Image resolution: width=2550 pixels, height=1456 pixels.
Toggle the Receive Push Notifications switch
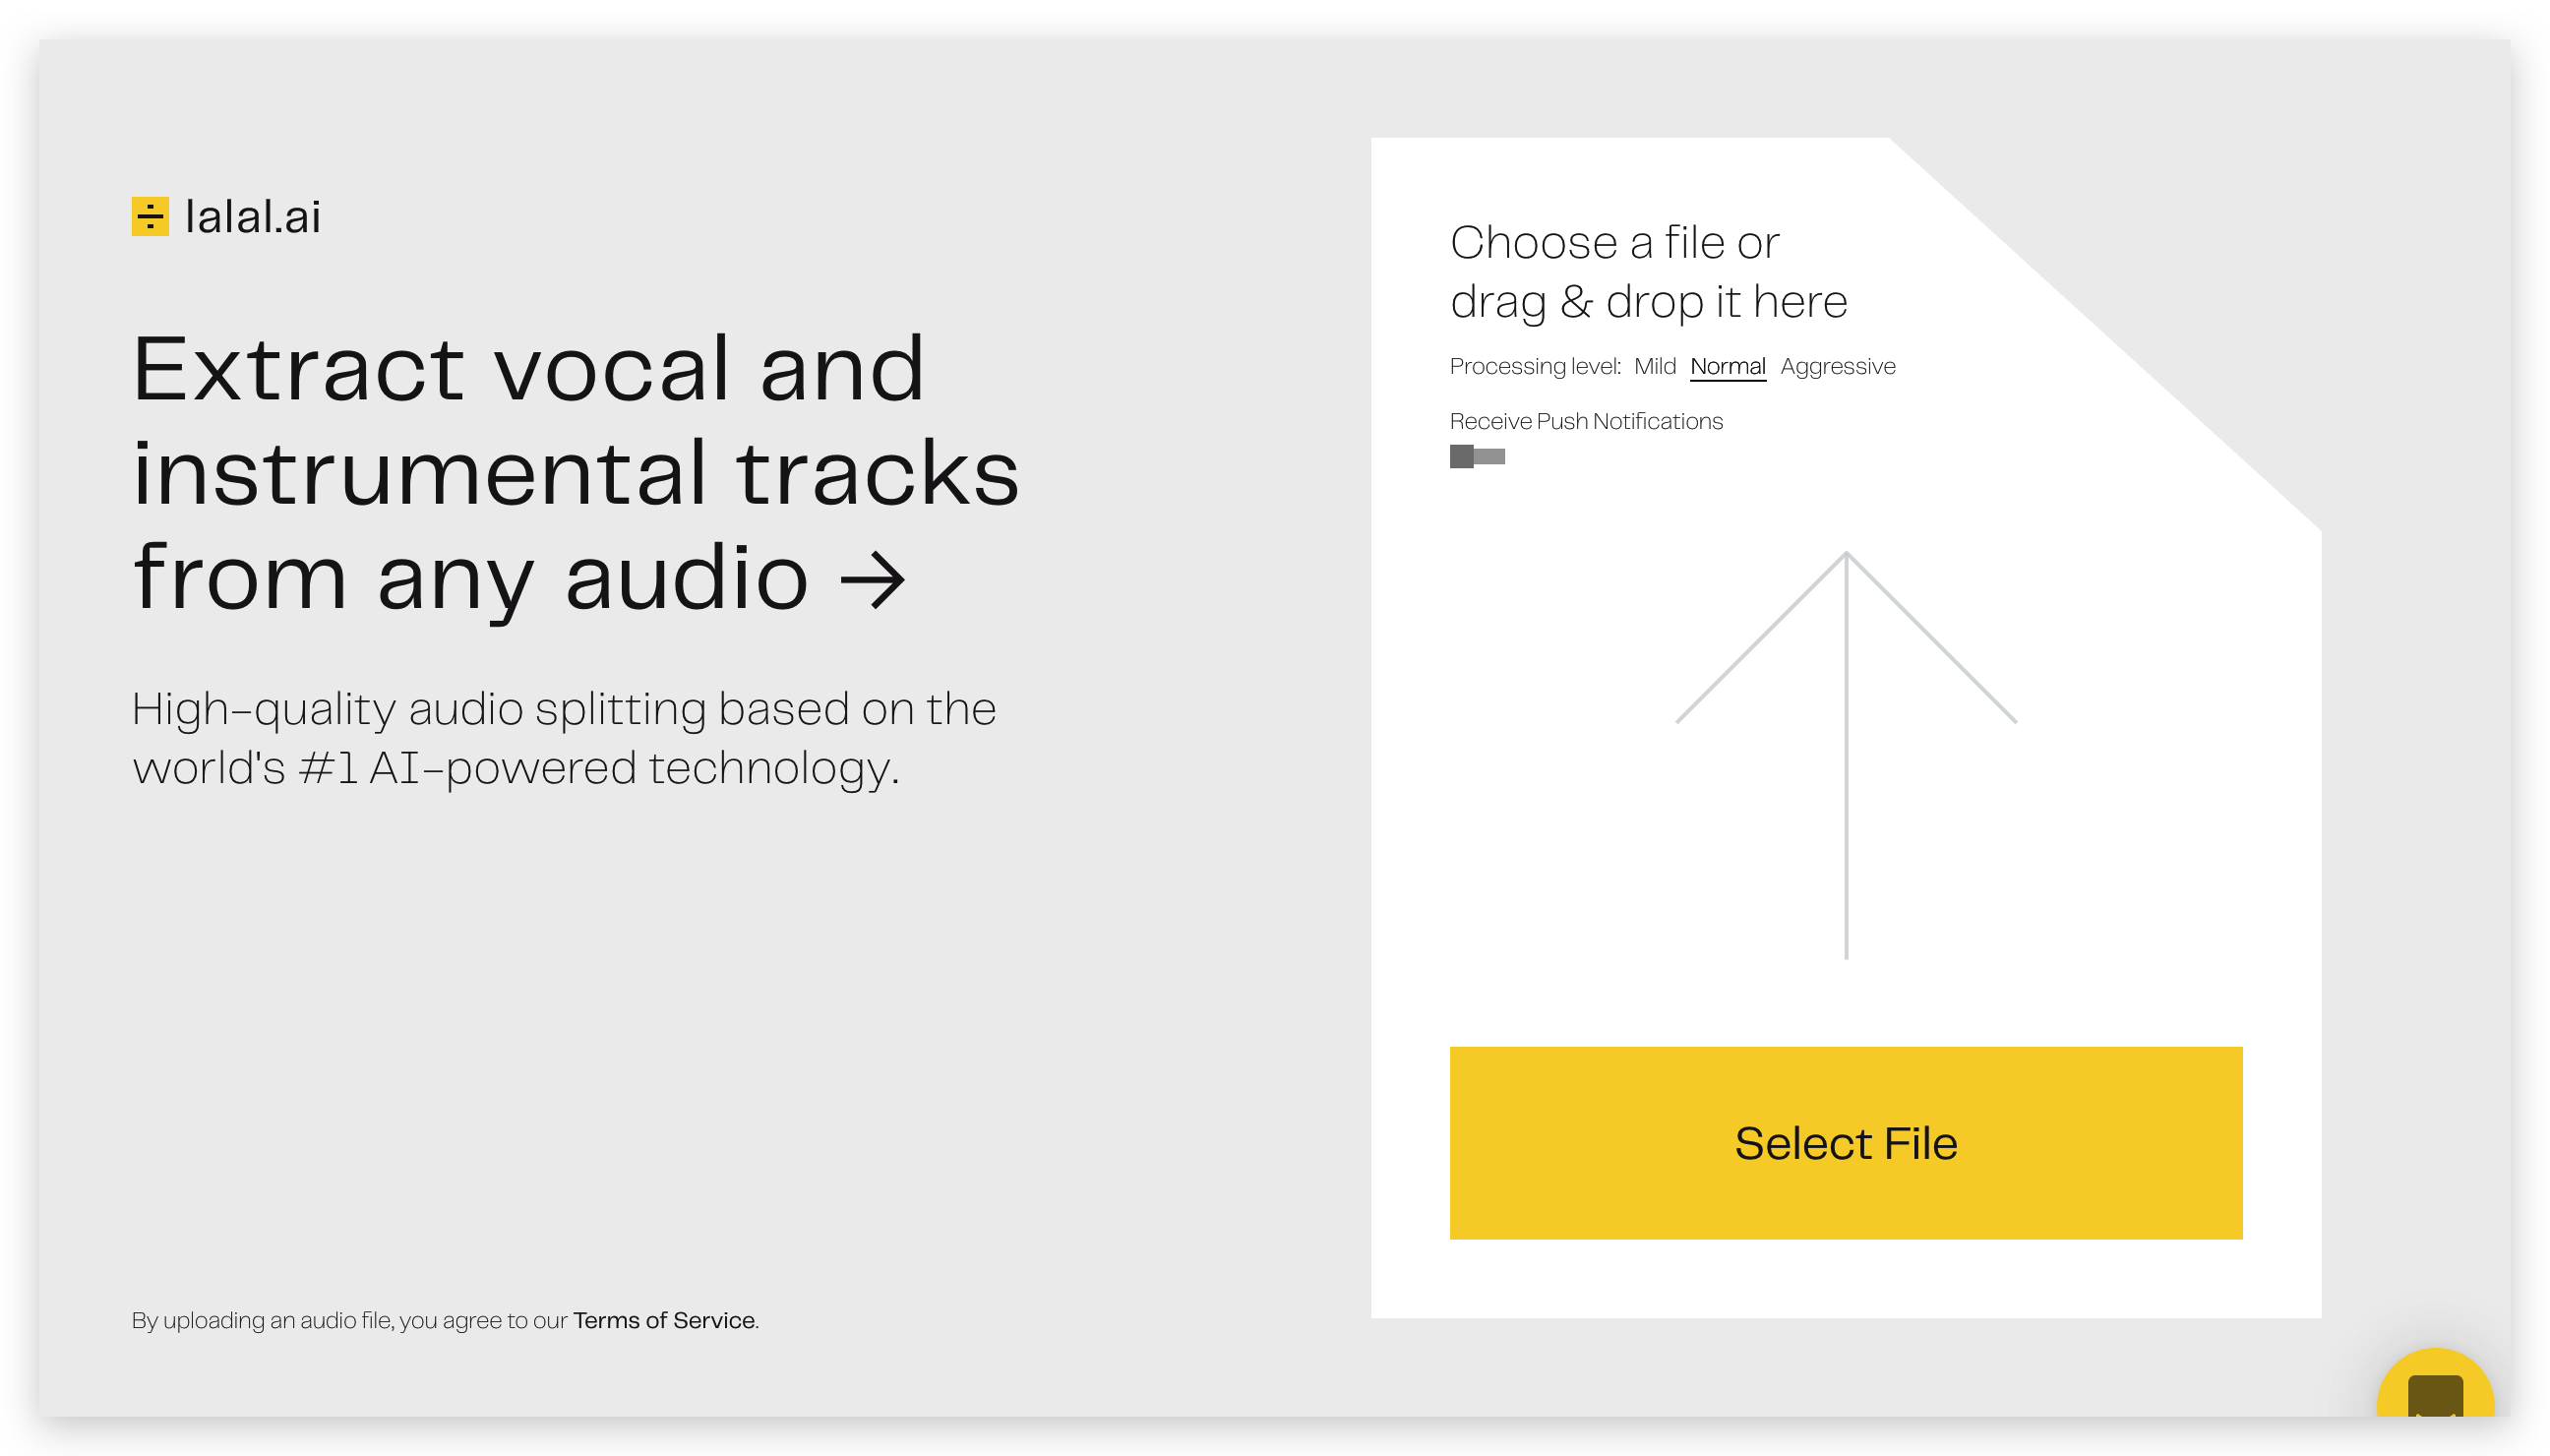1476,457
